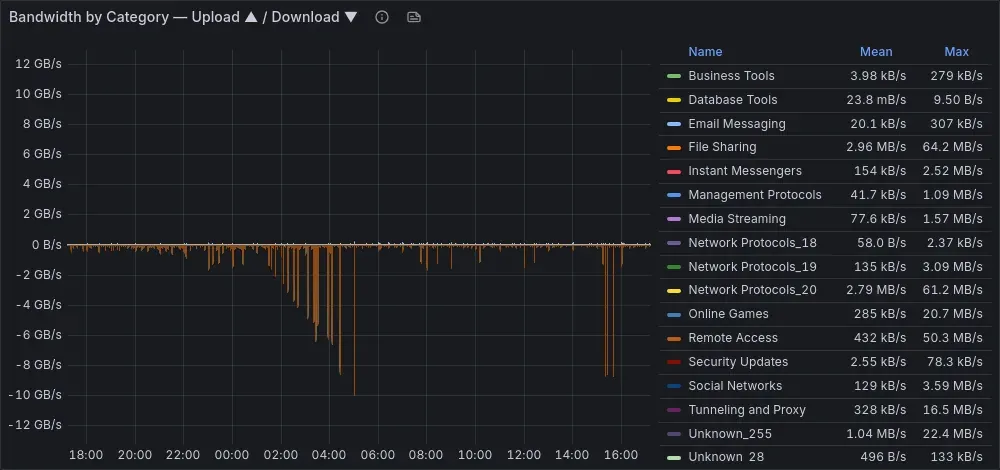Toggle the Instant Messengers series
This screenshot has height=470, width=1000.
[746, 171]
